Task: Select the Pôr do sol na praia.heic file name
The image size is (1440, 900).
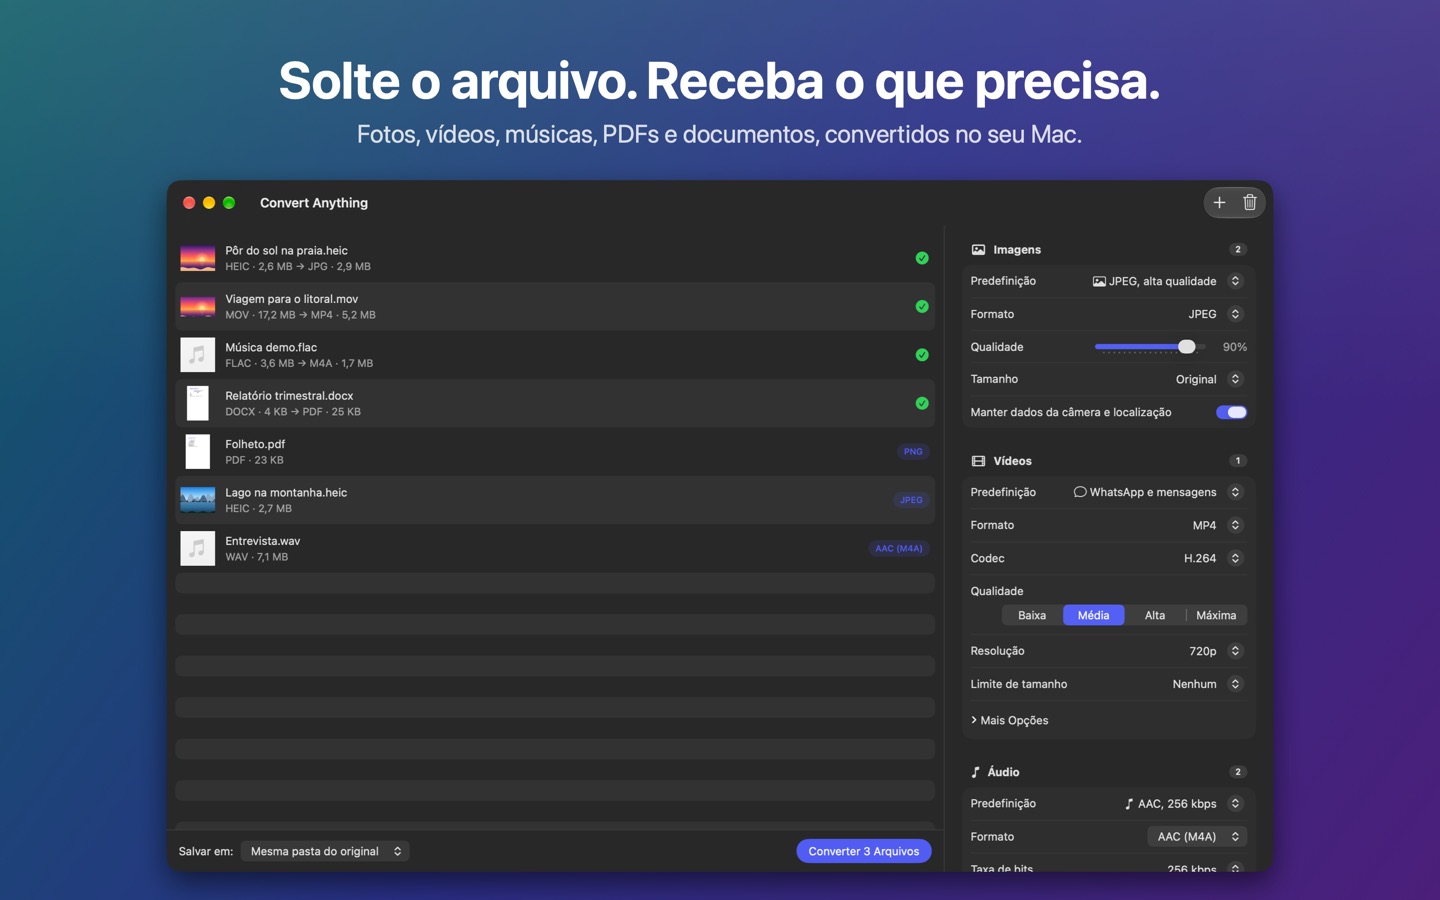Action: (286, 251)
